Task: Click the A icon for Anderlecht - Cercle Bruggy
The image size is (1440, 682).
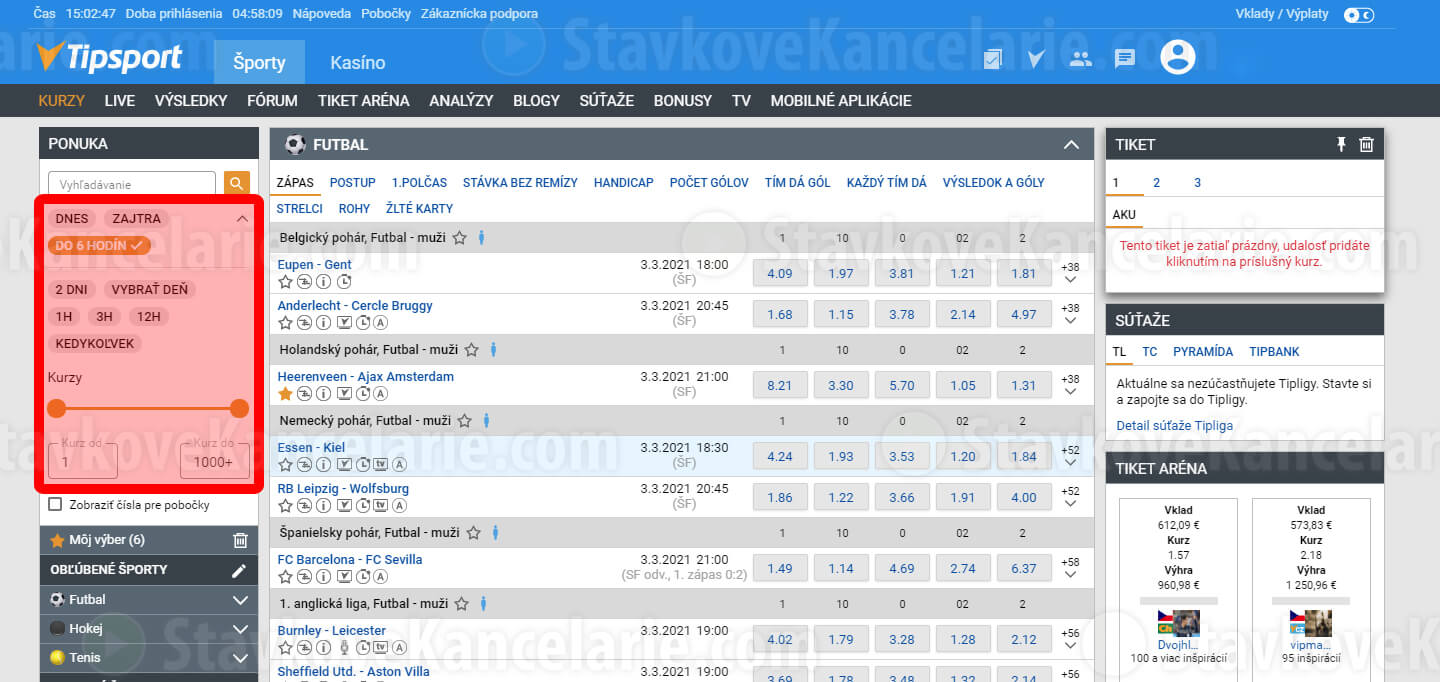Action: pos(381,323)
